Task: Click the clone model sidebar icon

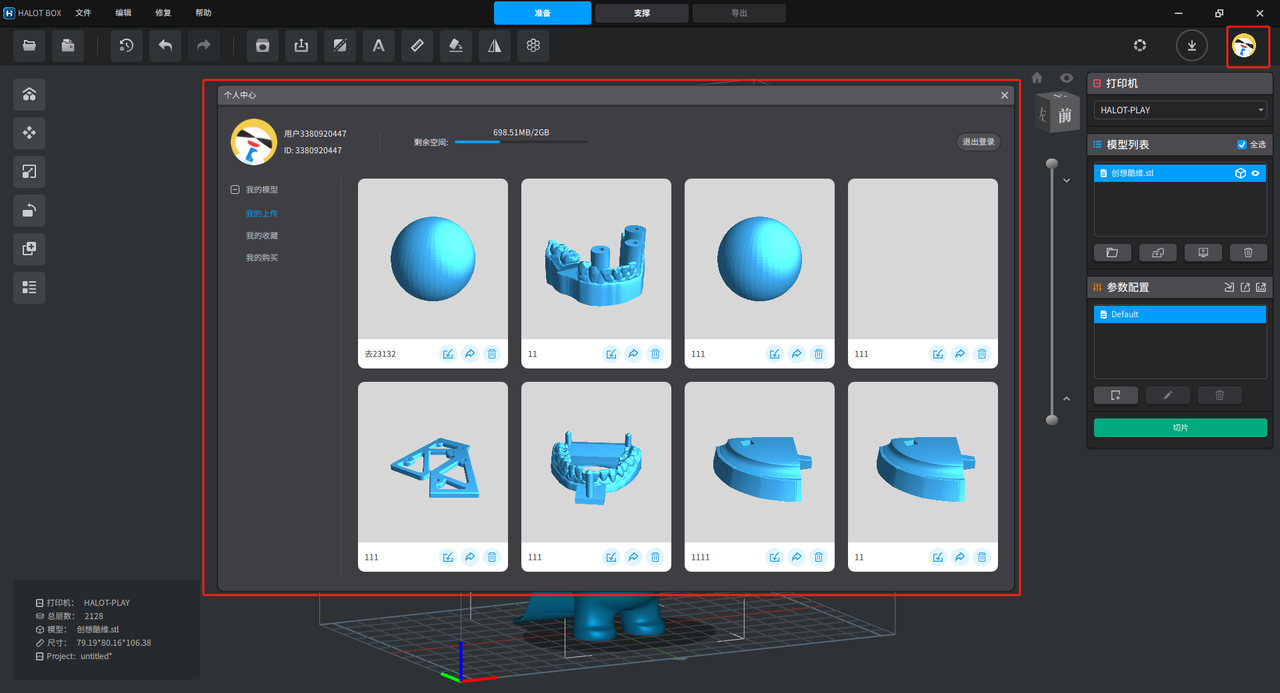Action: [x=29, y=248]
